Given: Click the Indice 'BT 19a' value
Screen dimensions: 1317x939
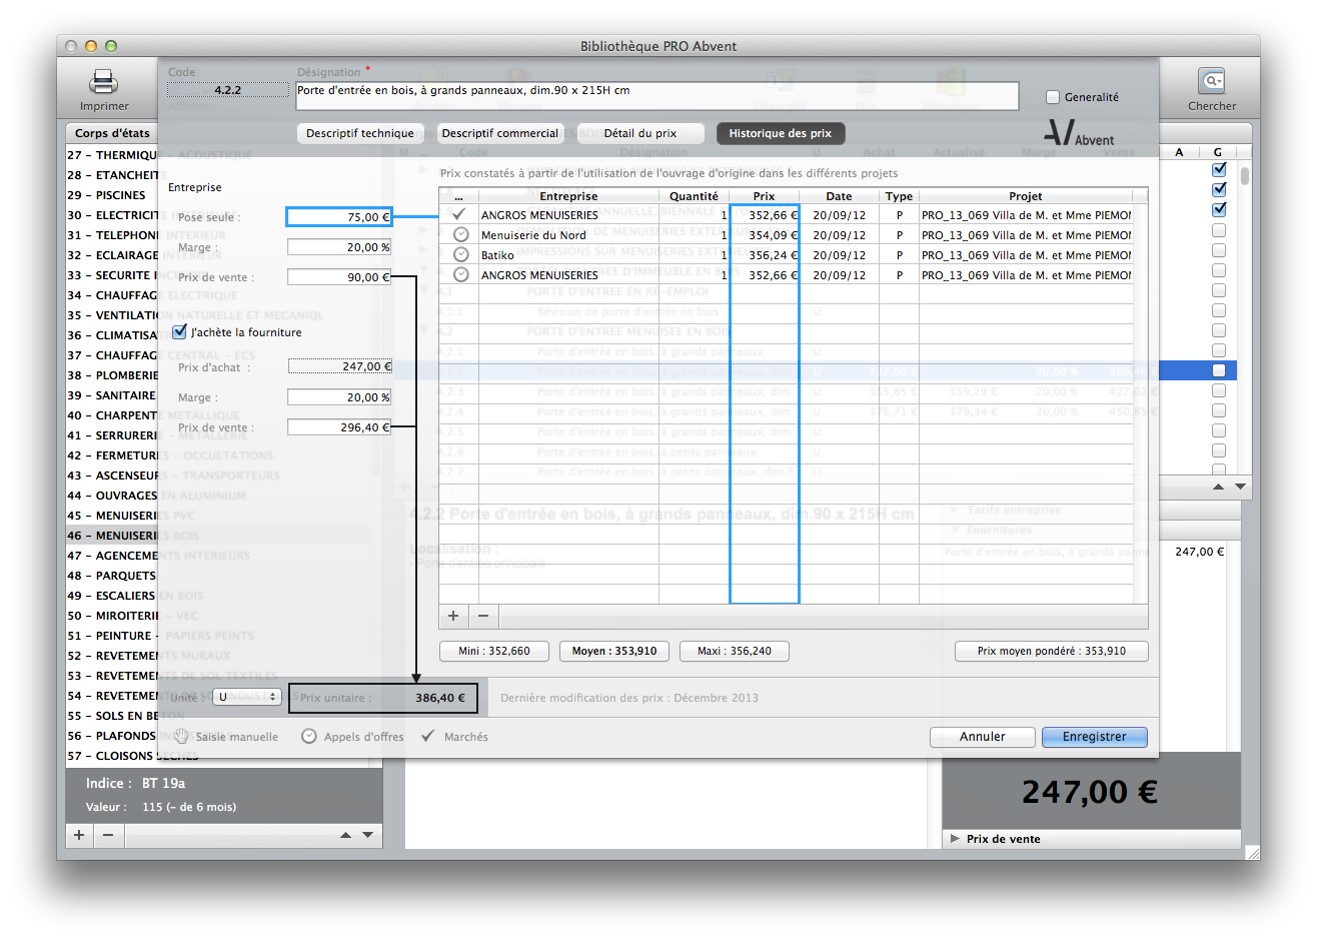Looking at the screenshot, I should point(163,783).
